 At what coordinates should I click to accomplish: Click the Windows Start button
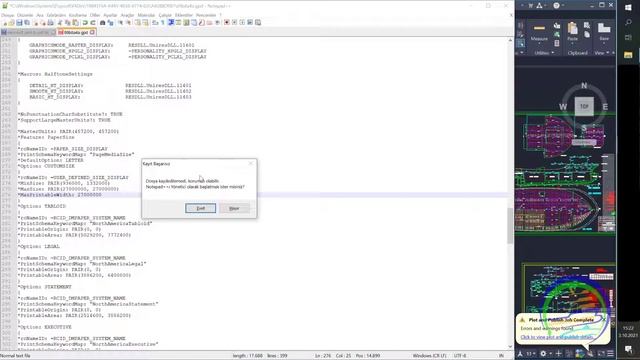tap(628, 7)
